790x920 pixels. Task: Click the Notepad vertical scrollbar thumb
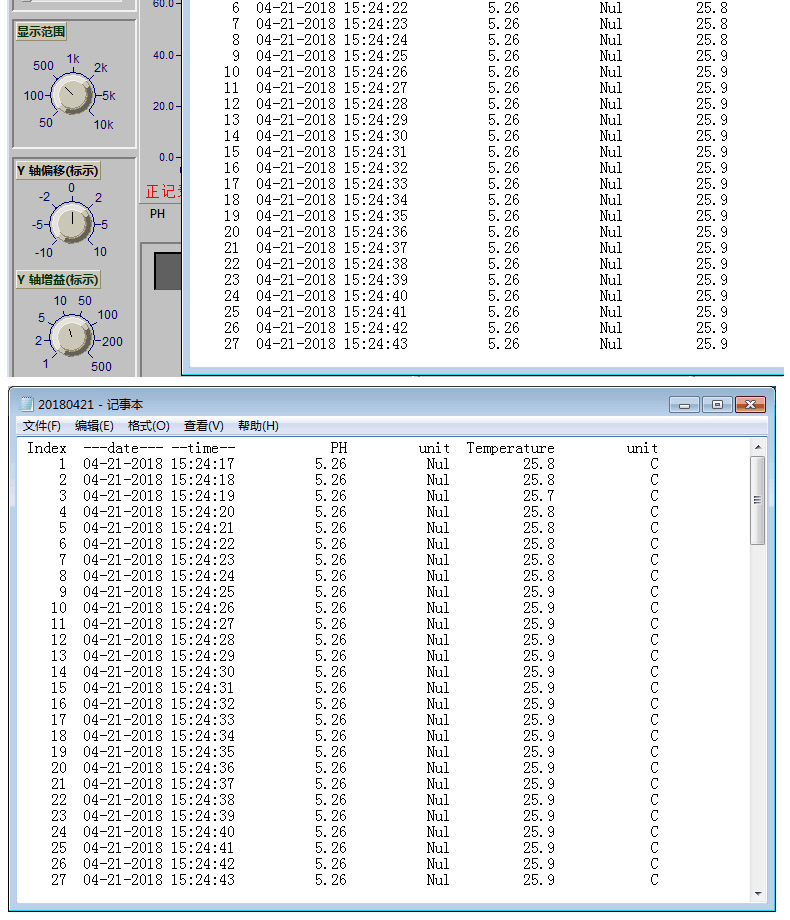(758, 500)
